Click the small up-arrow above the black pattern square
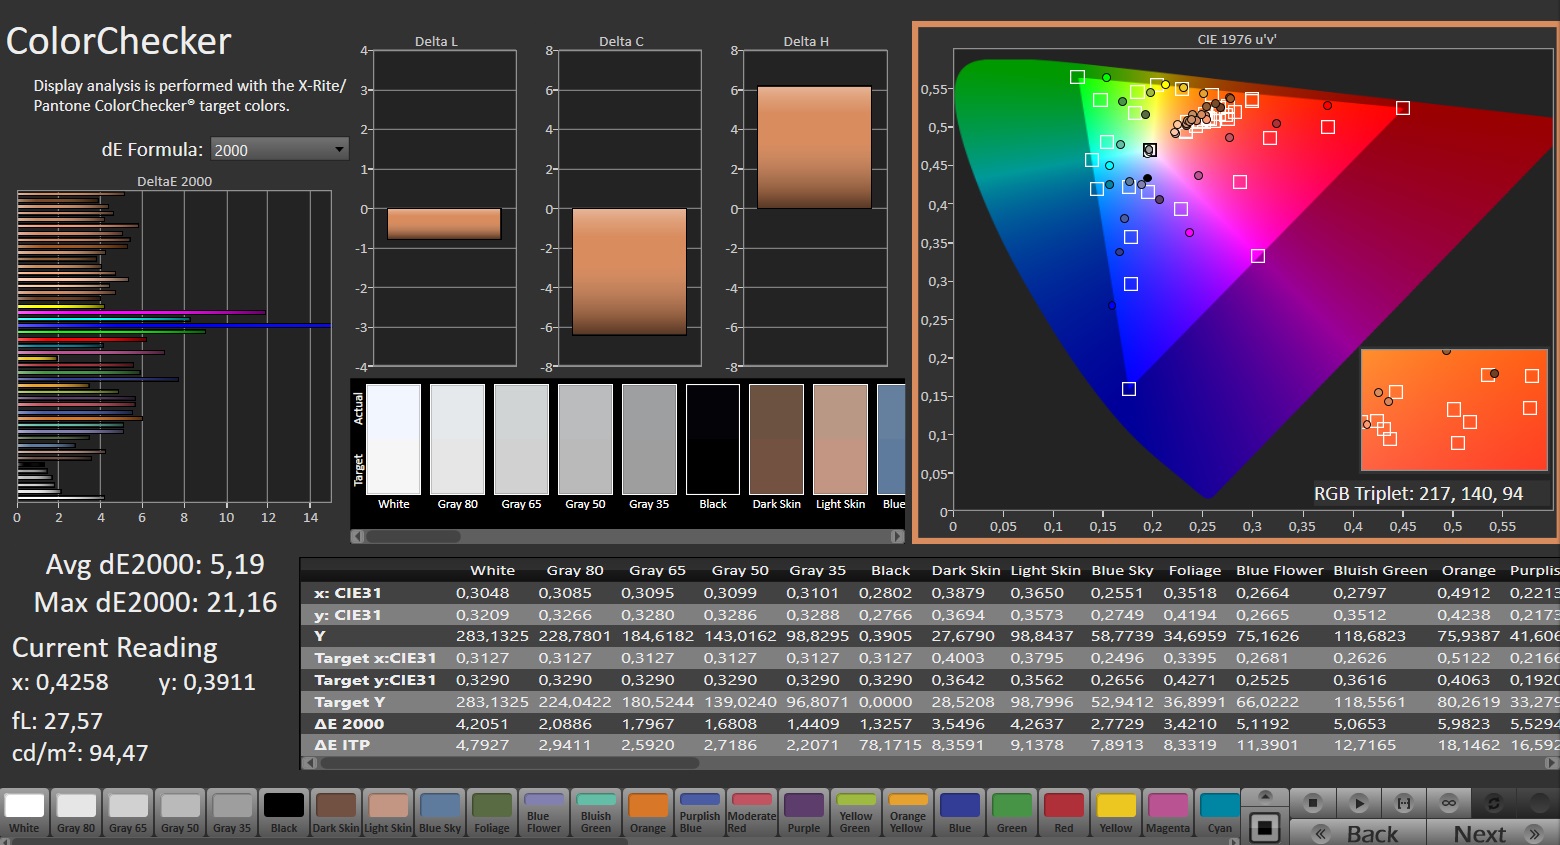The width and height of the screenshot is (1560, 845). 1265,796
